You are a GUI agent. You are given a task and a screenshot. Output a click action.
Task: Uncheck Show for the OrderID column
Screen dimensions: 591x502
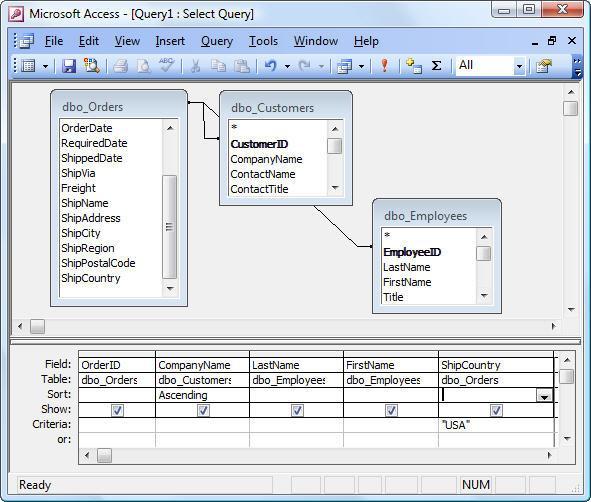[117, 410]
